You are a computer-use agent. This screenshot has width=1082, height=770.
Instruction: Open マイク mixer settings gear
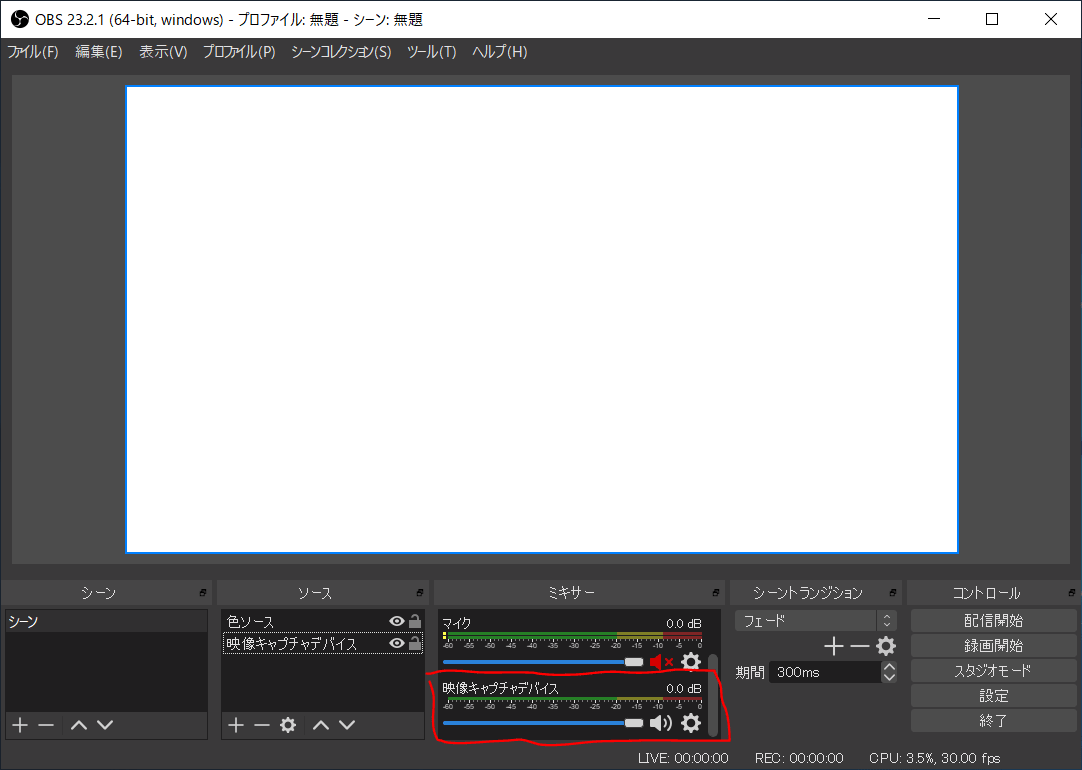pos(691,662)
